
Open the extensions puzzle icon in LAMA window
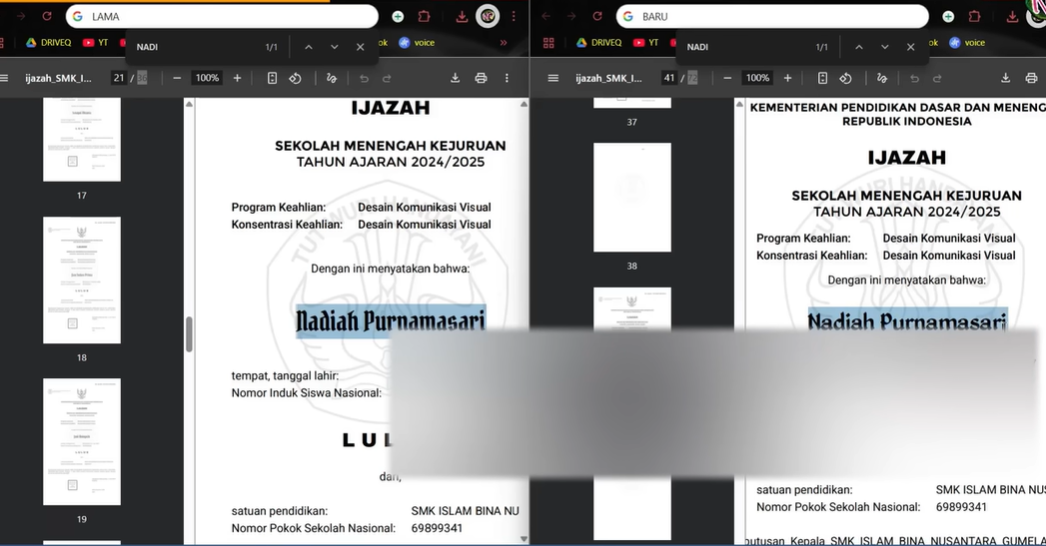tap(424, 17)
